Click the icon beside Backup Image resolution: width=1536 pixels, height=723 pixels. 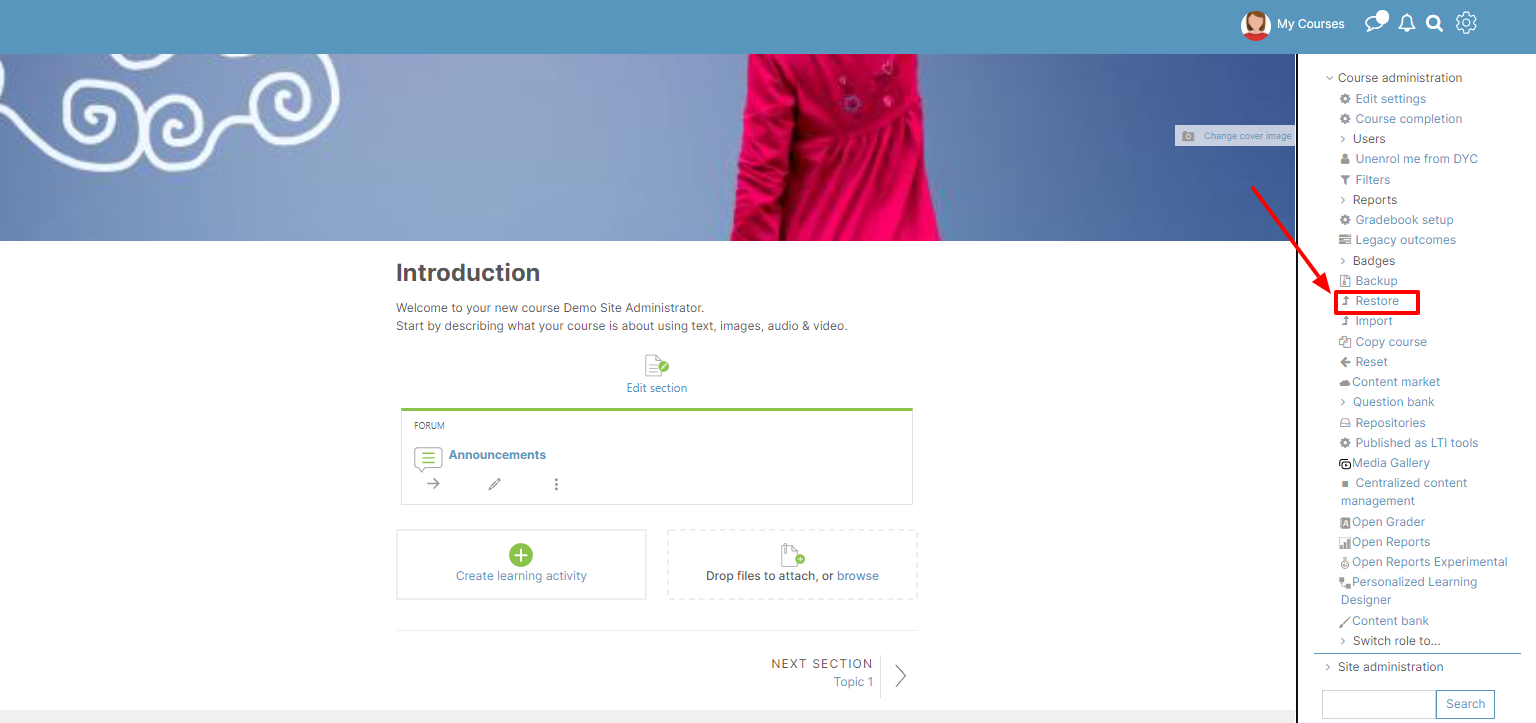click(x=1345, y=281)
